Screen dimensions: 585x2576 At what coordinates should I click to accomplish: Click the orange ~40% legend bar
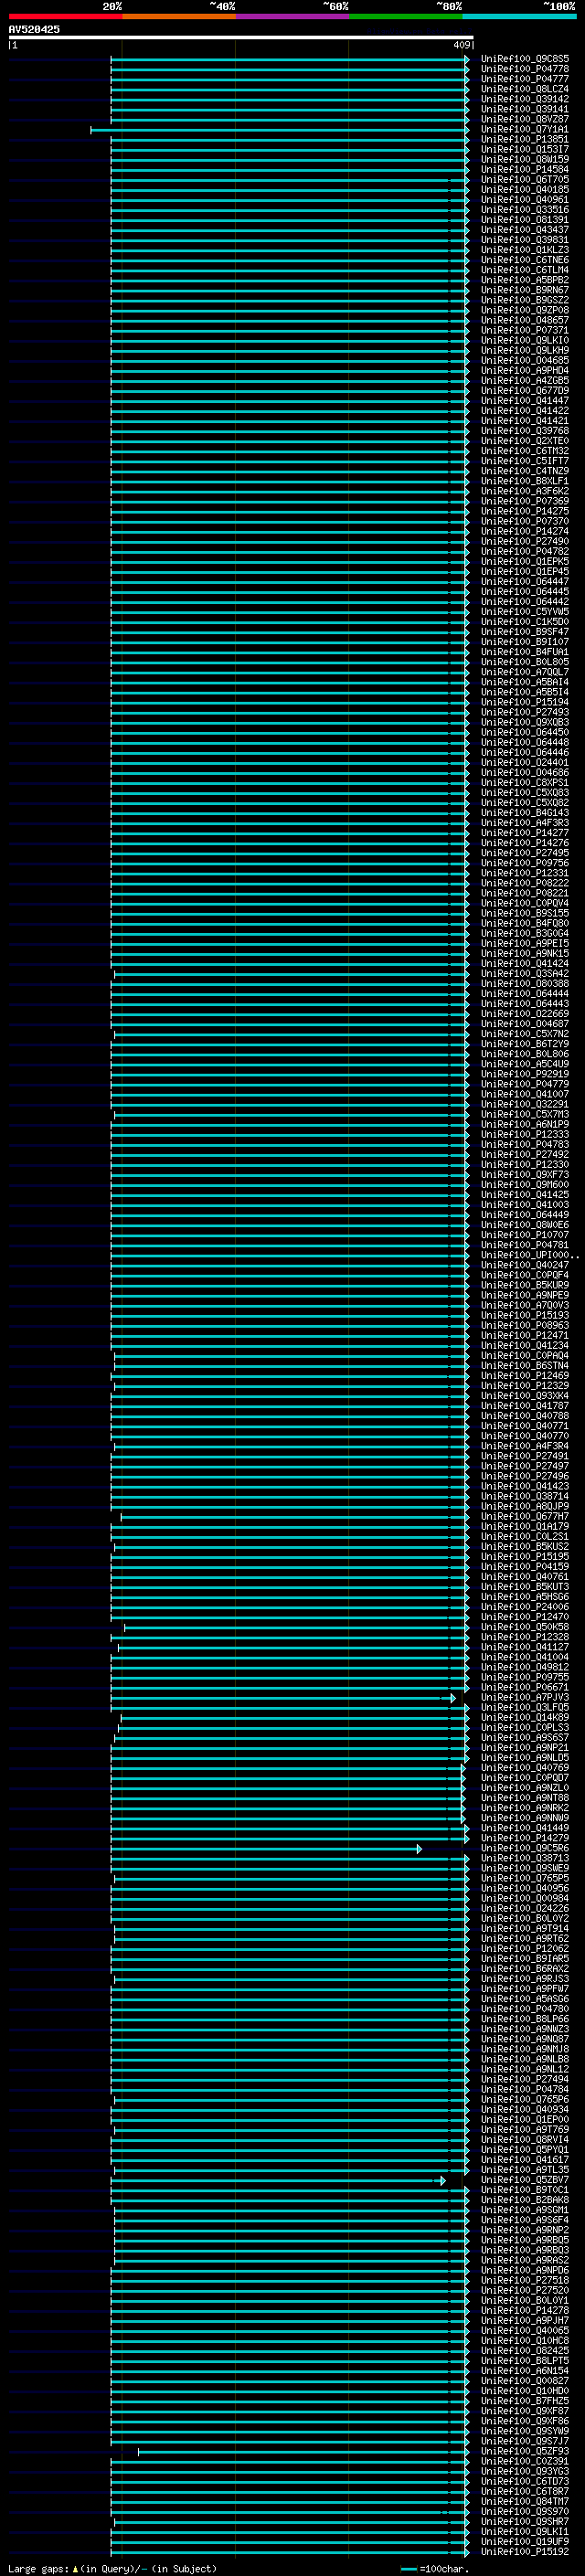pos(178,16)
